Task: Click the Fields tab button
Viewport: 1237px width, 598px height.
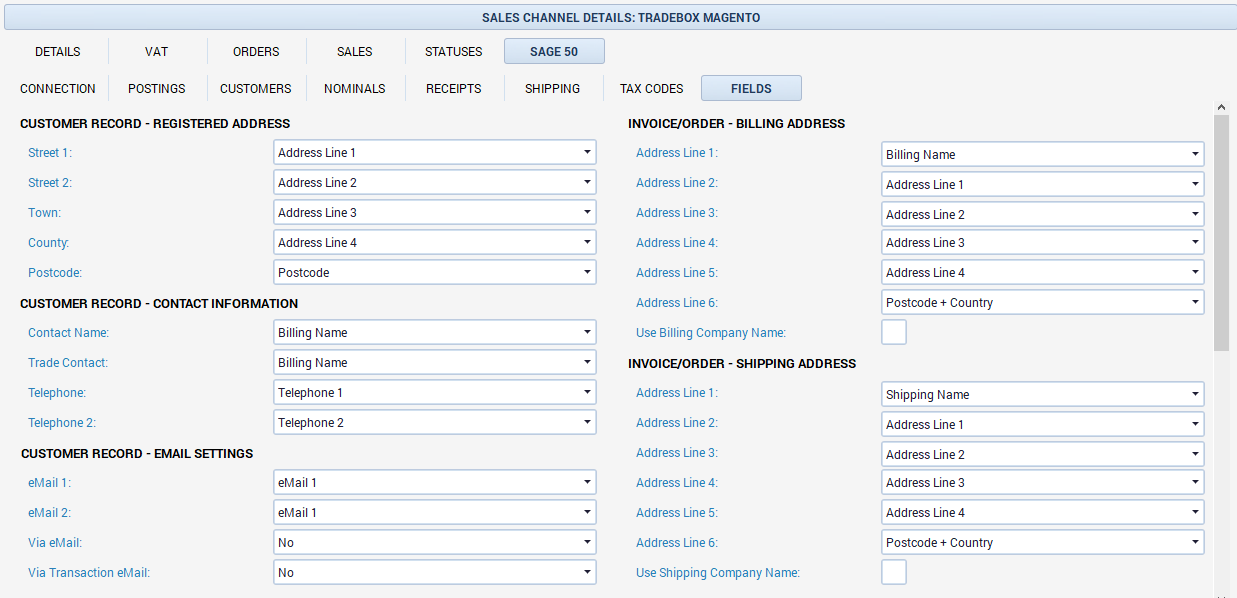Action: click(751, 89)
